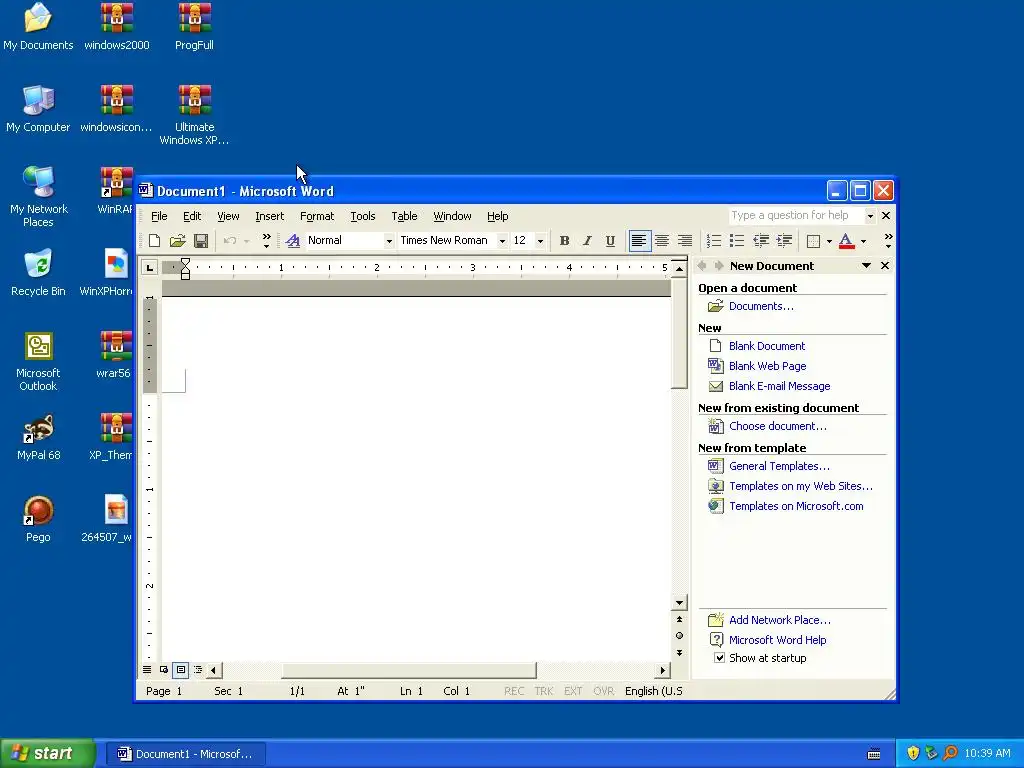Open the Format menu
The image size is (1024, 768).
coord(317,216)
